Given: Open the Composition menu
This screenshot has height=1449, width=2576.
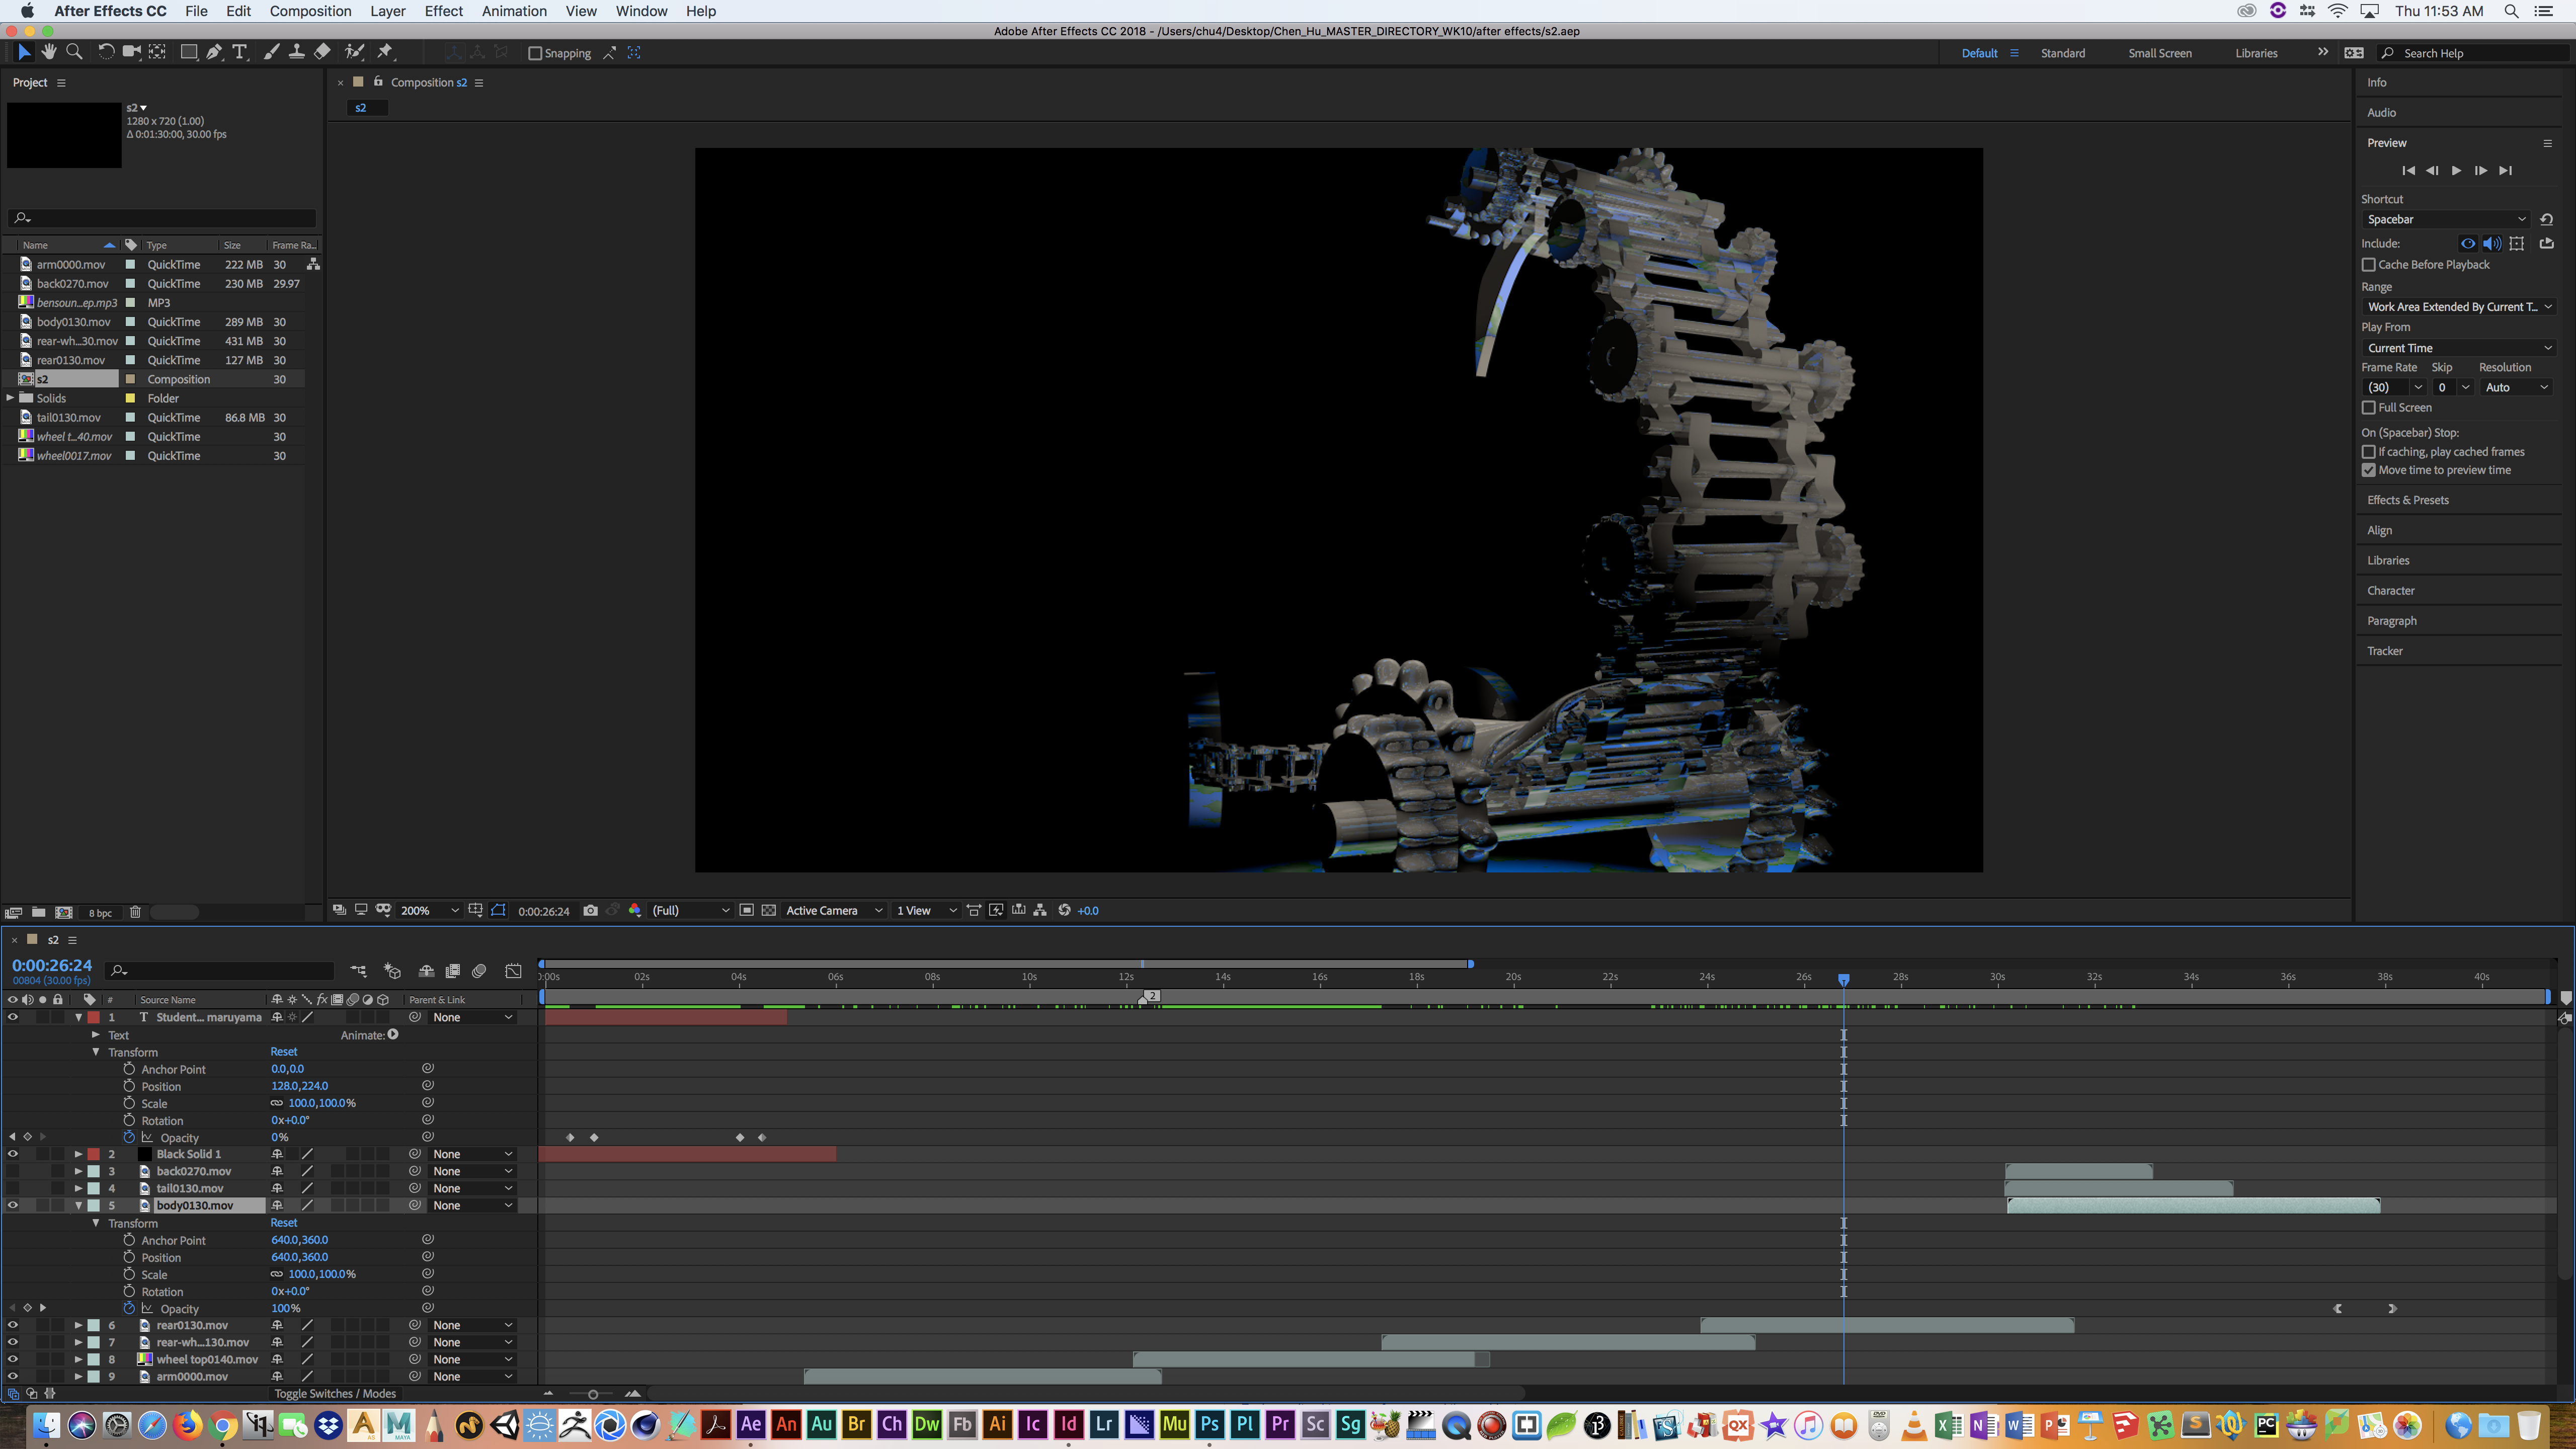Looking at the screenshot, I should tap(310, 11).
